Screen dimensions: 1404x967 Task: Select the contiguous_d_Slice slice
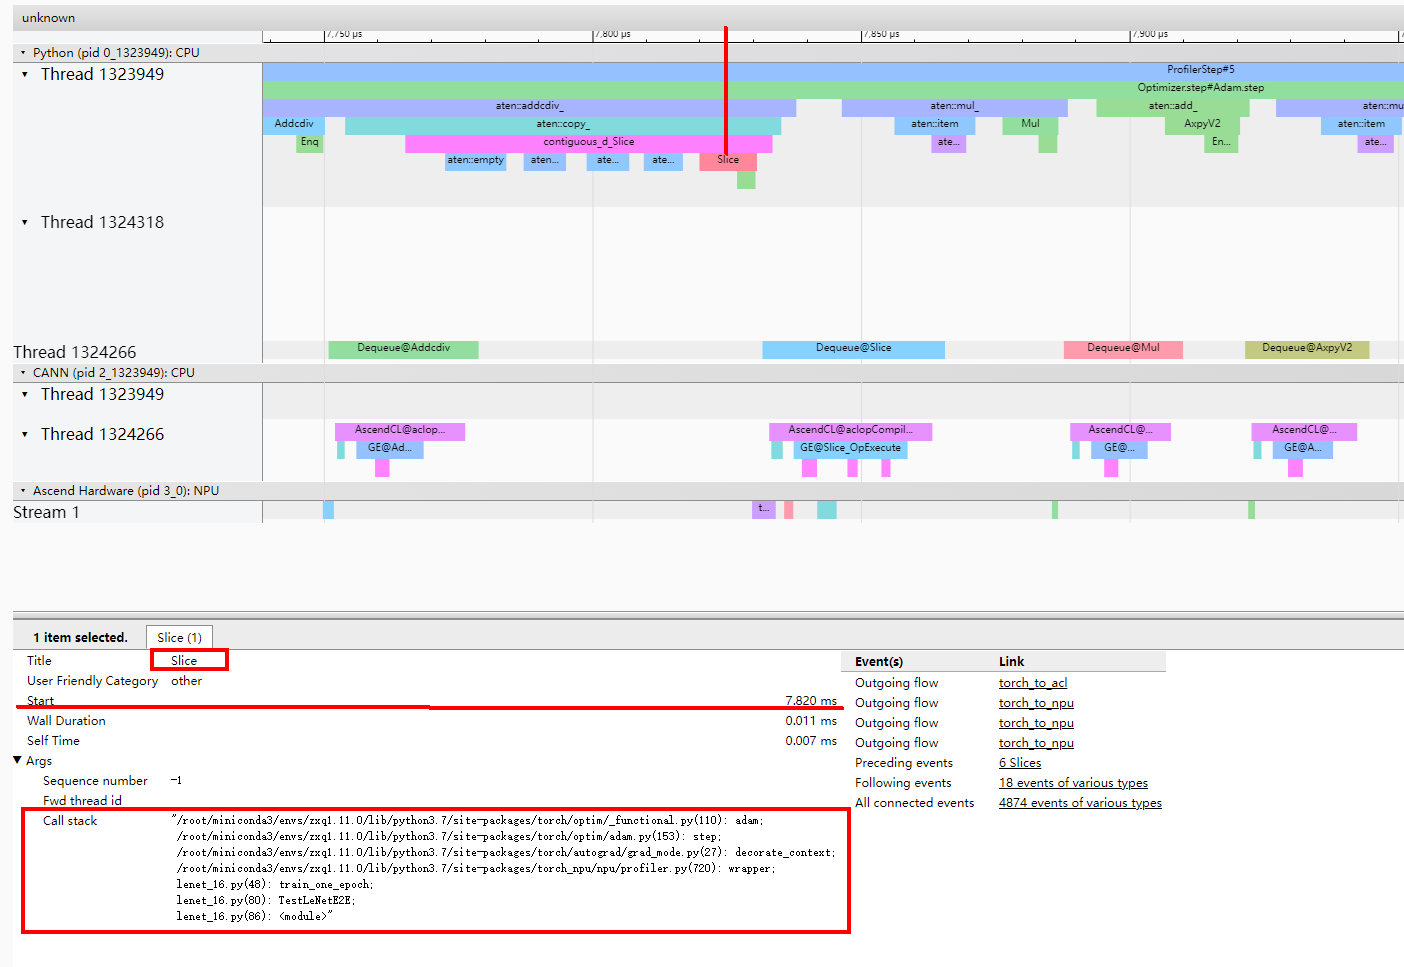588,142
